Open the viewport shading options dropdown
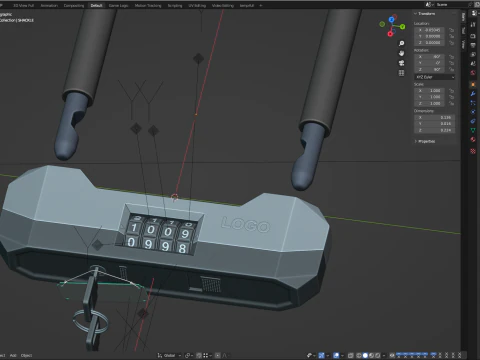 click(384, 355)
